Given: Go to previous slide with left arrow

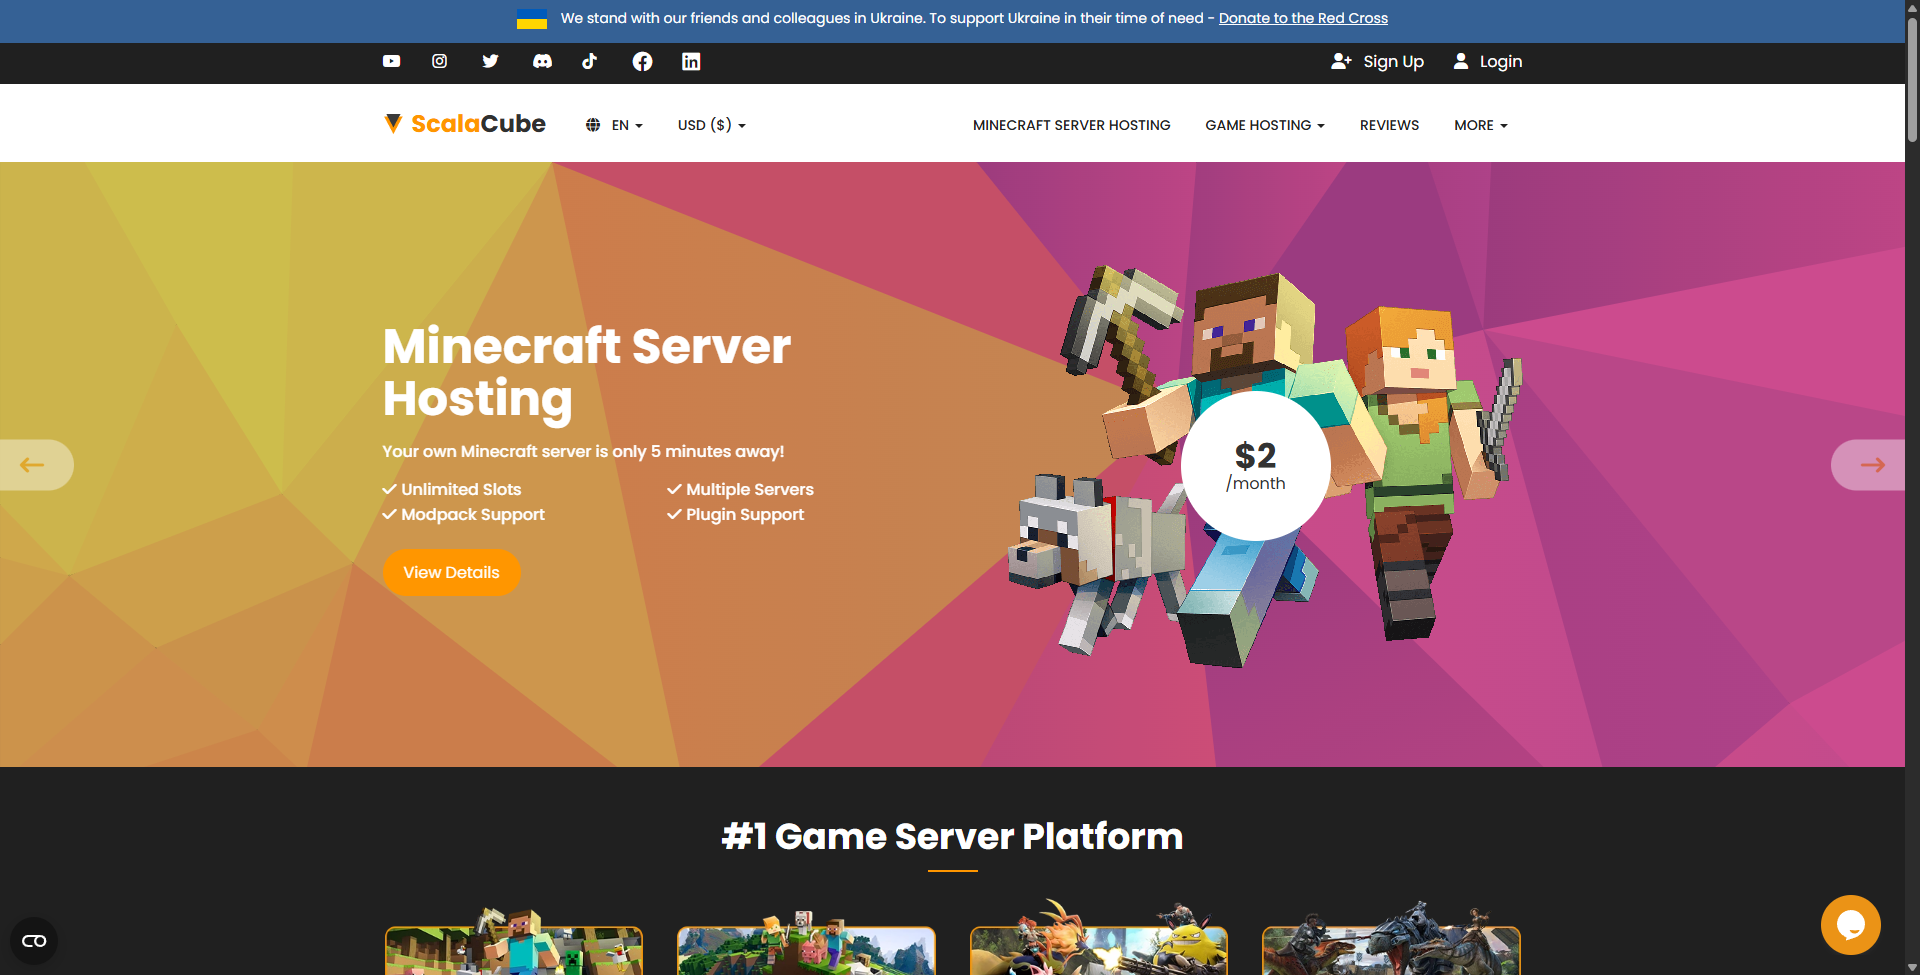Looking at the screenshot, I should pos(35,465).
